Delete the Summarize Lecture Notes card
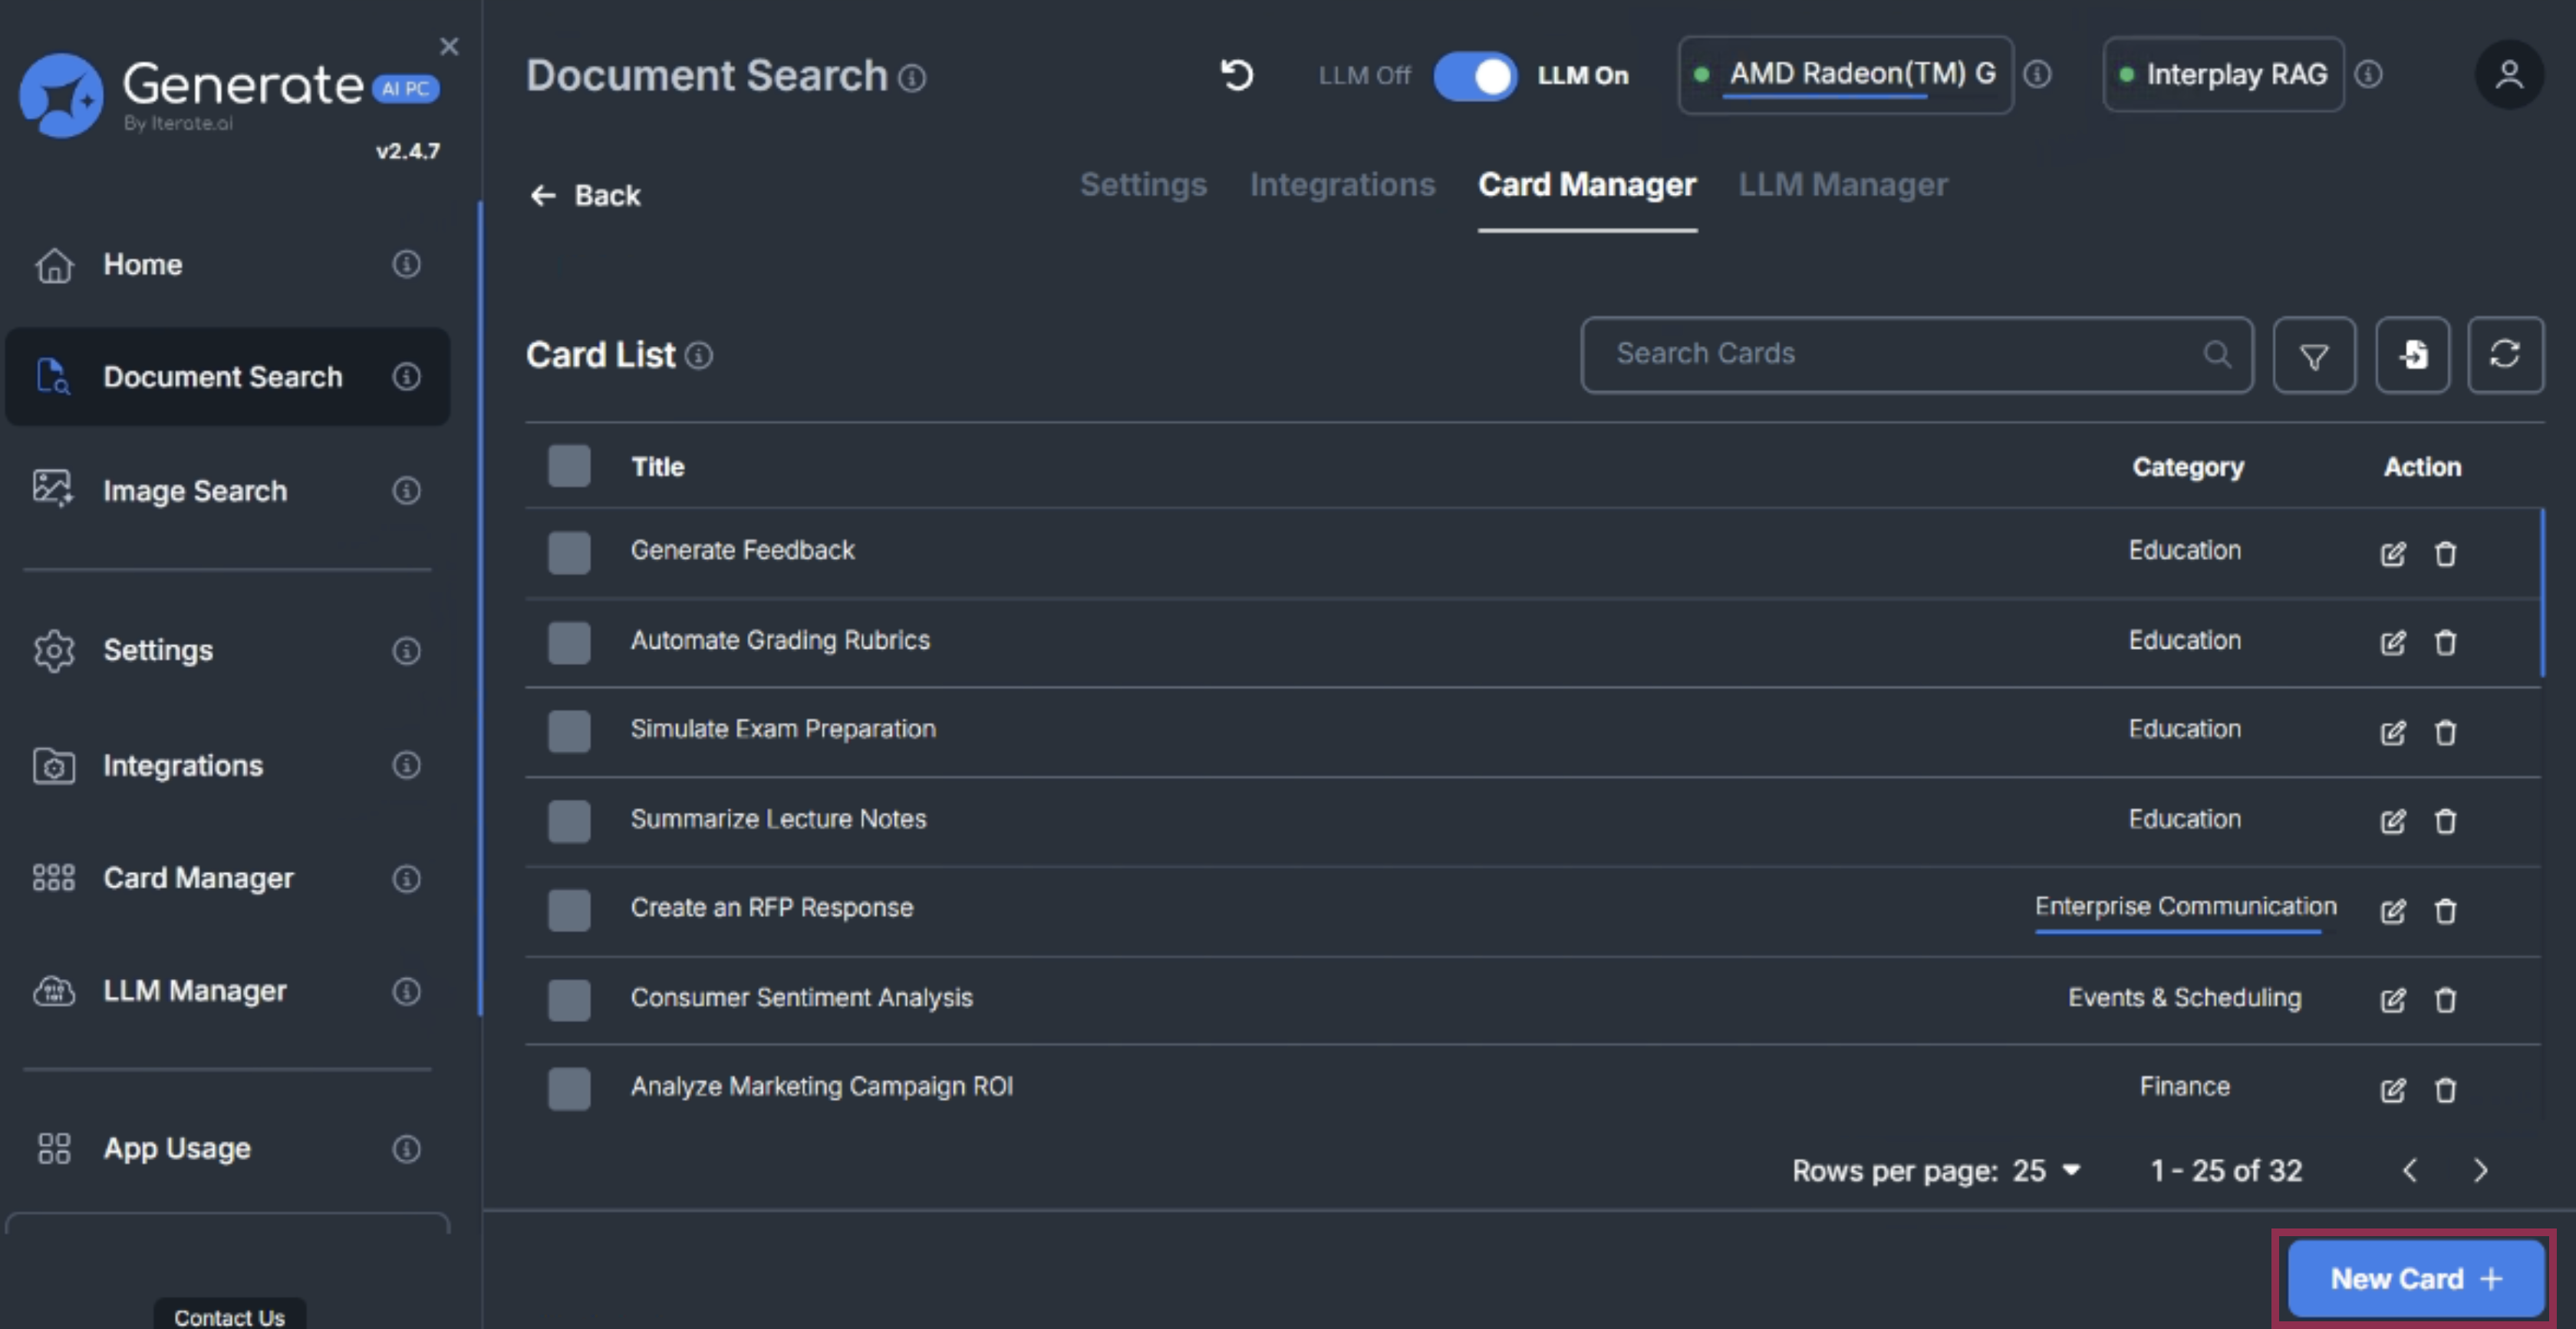This screenshot has height=1329, width=2576. 2445,821
